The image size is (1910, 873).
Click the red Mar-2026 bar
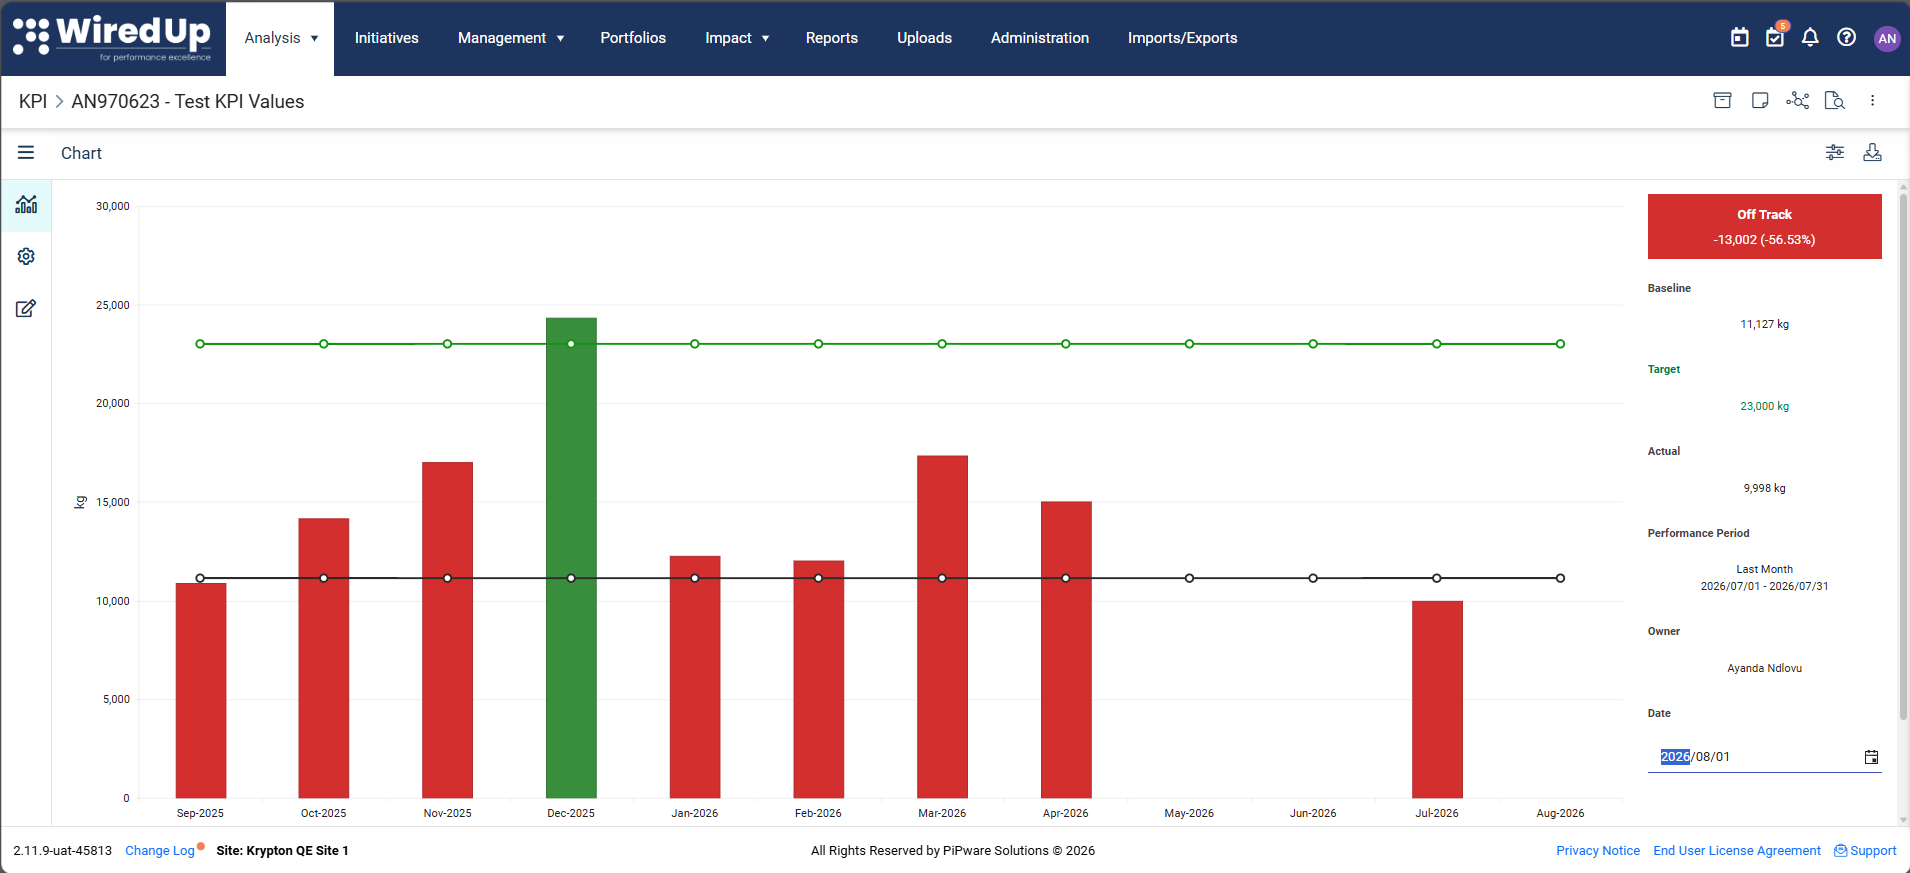pyautogui.click(x=942, y=627)
